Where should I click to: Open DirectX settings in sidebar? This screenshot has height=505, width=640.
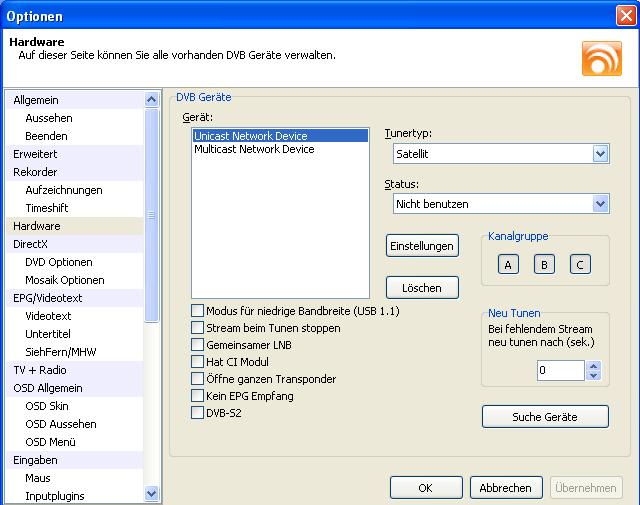30,244
